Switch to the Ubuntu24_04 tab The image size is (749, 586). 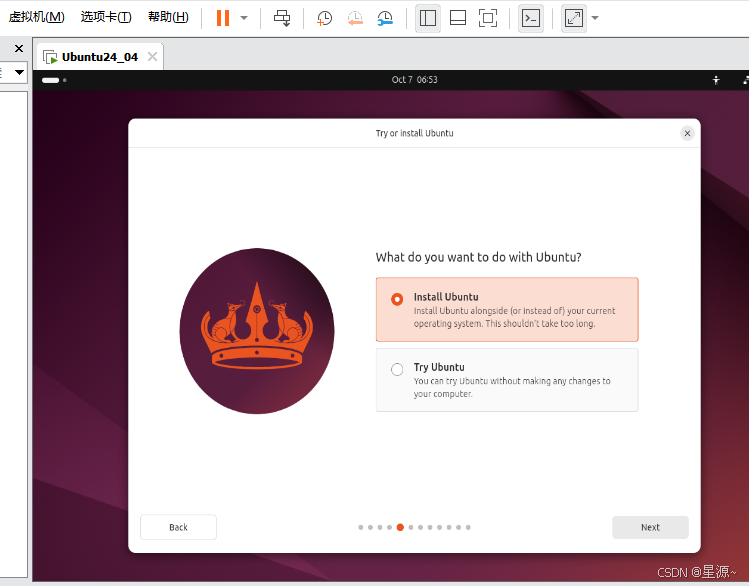tap(99, 57)
